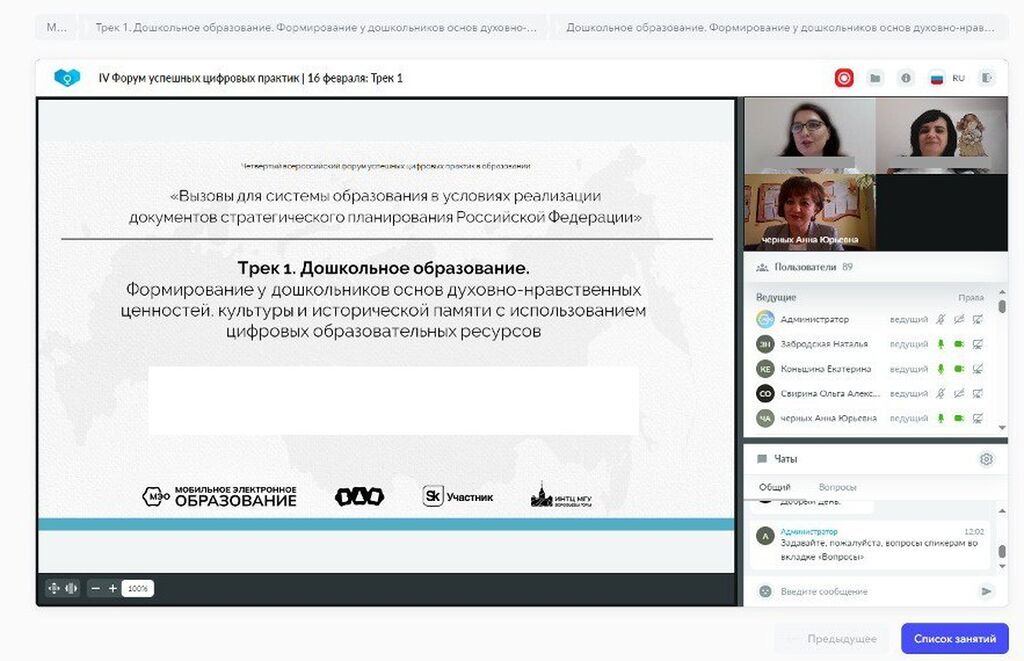1024x661 pixels.
Task: Toggle Администратор's muted microphone
Action: point(940,319)
